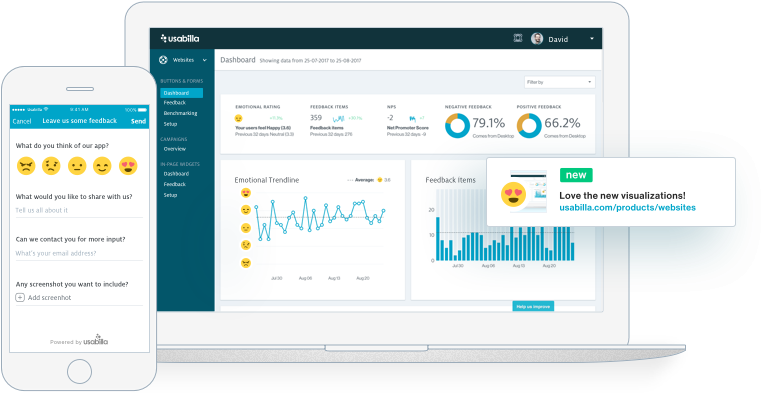Click the Tell us all about it field
The width and height of the screenshot is (767, 393).
coord(79,210)
